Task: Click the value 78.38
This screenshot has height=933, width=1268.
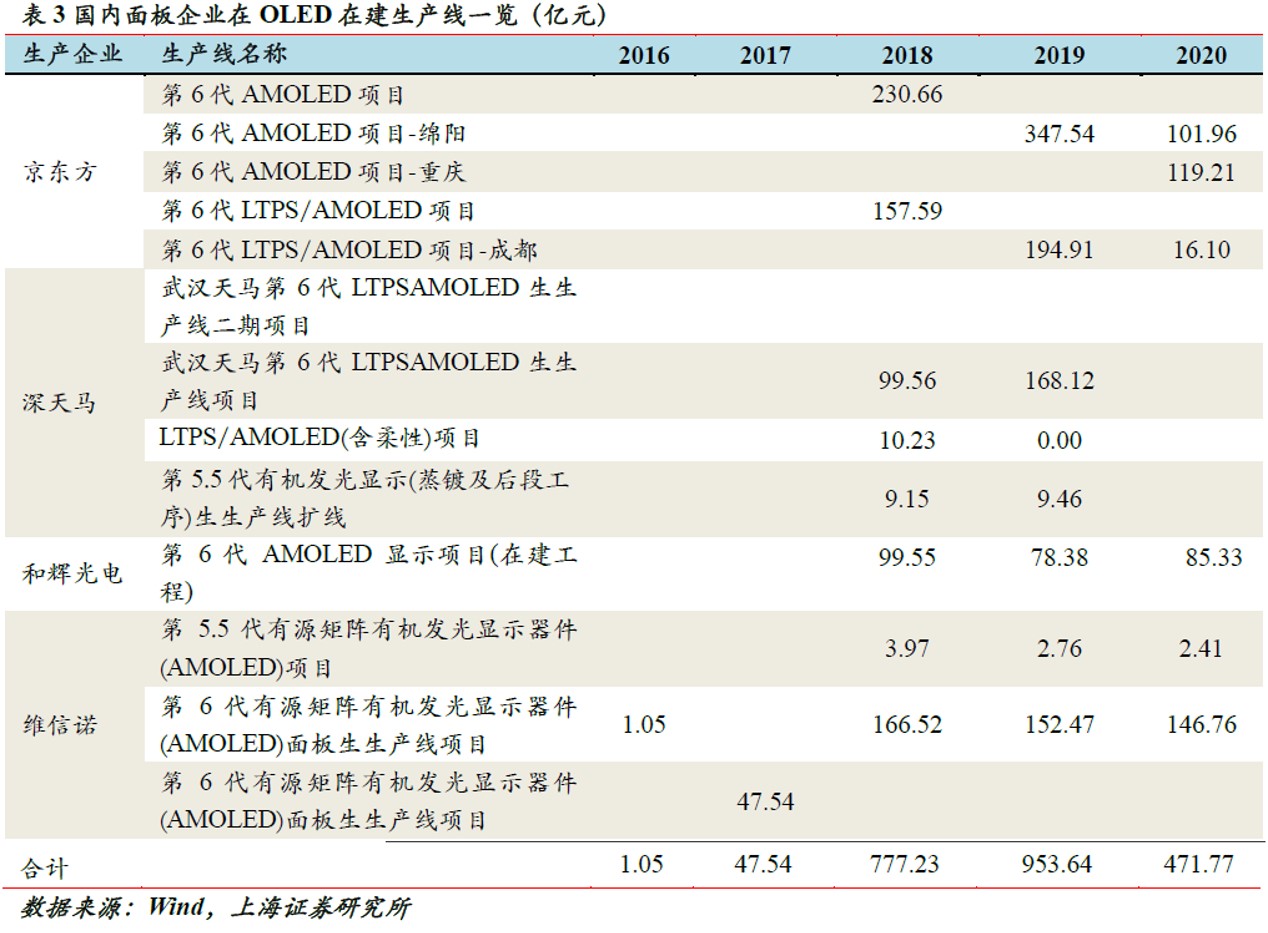Action: [x=1059, y=557]
